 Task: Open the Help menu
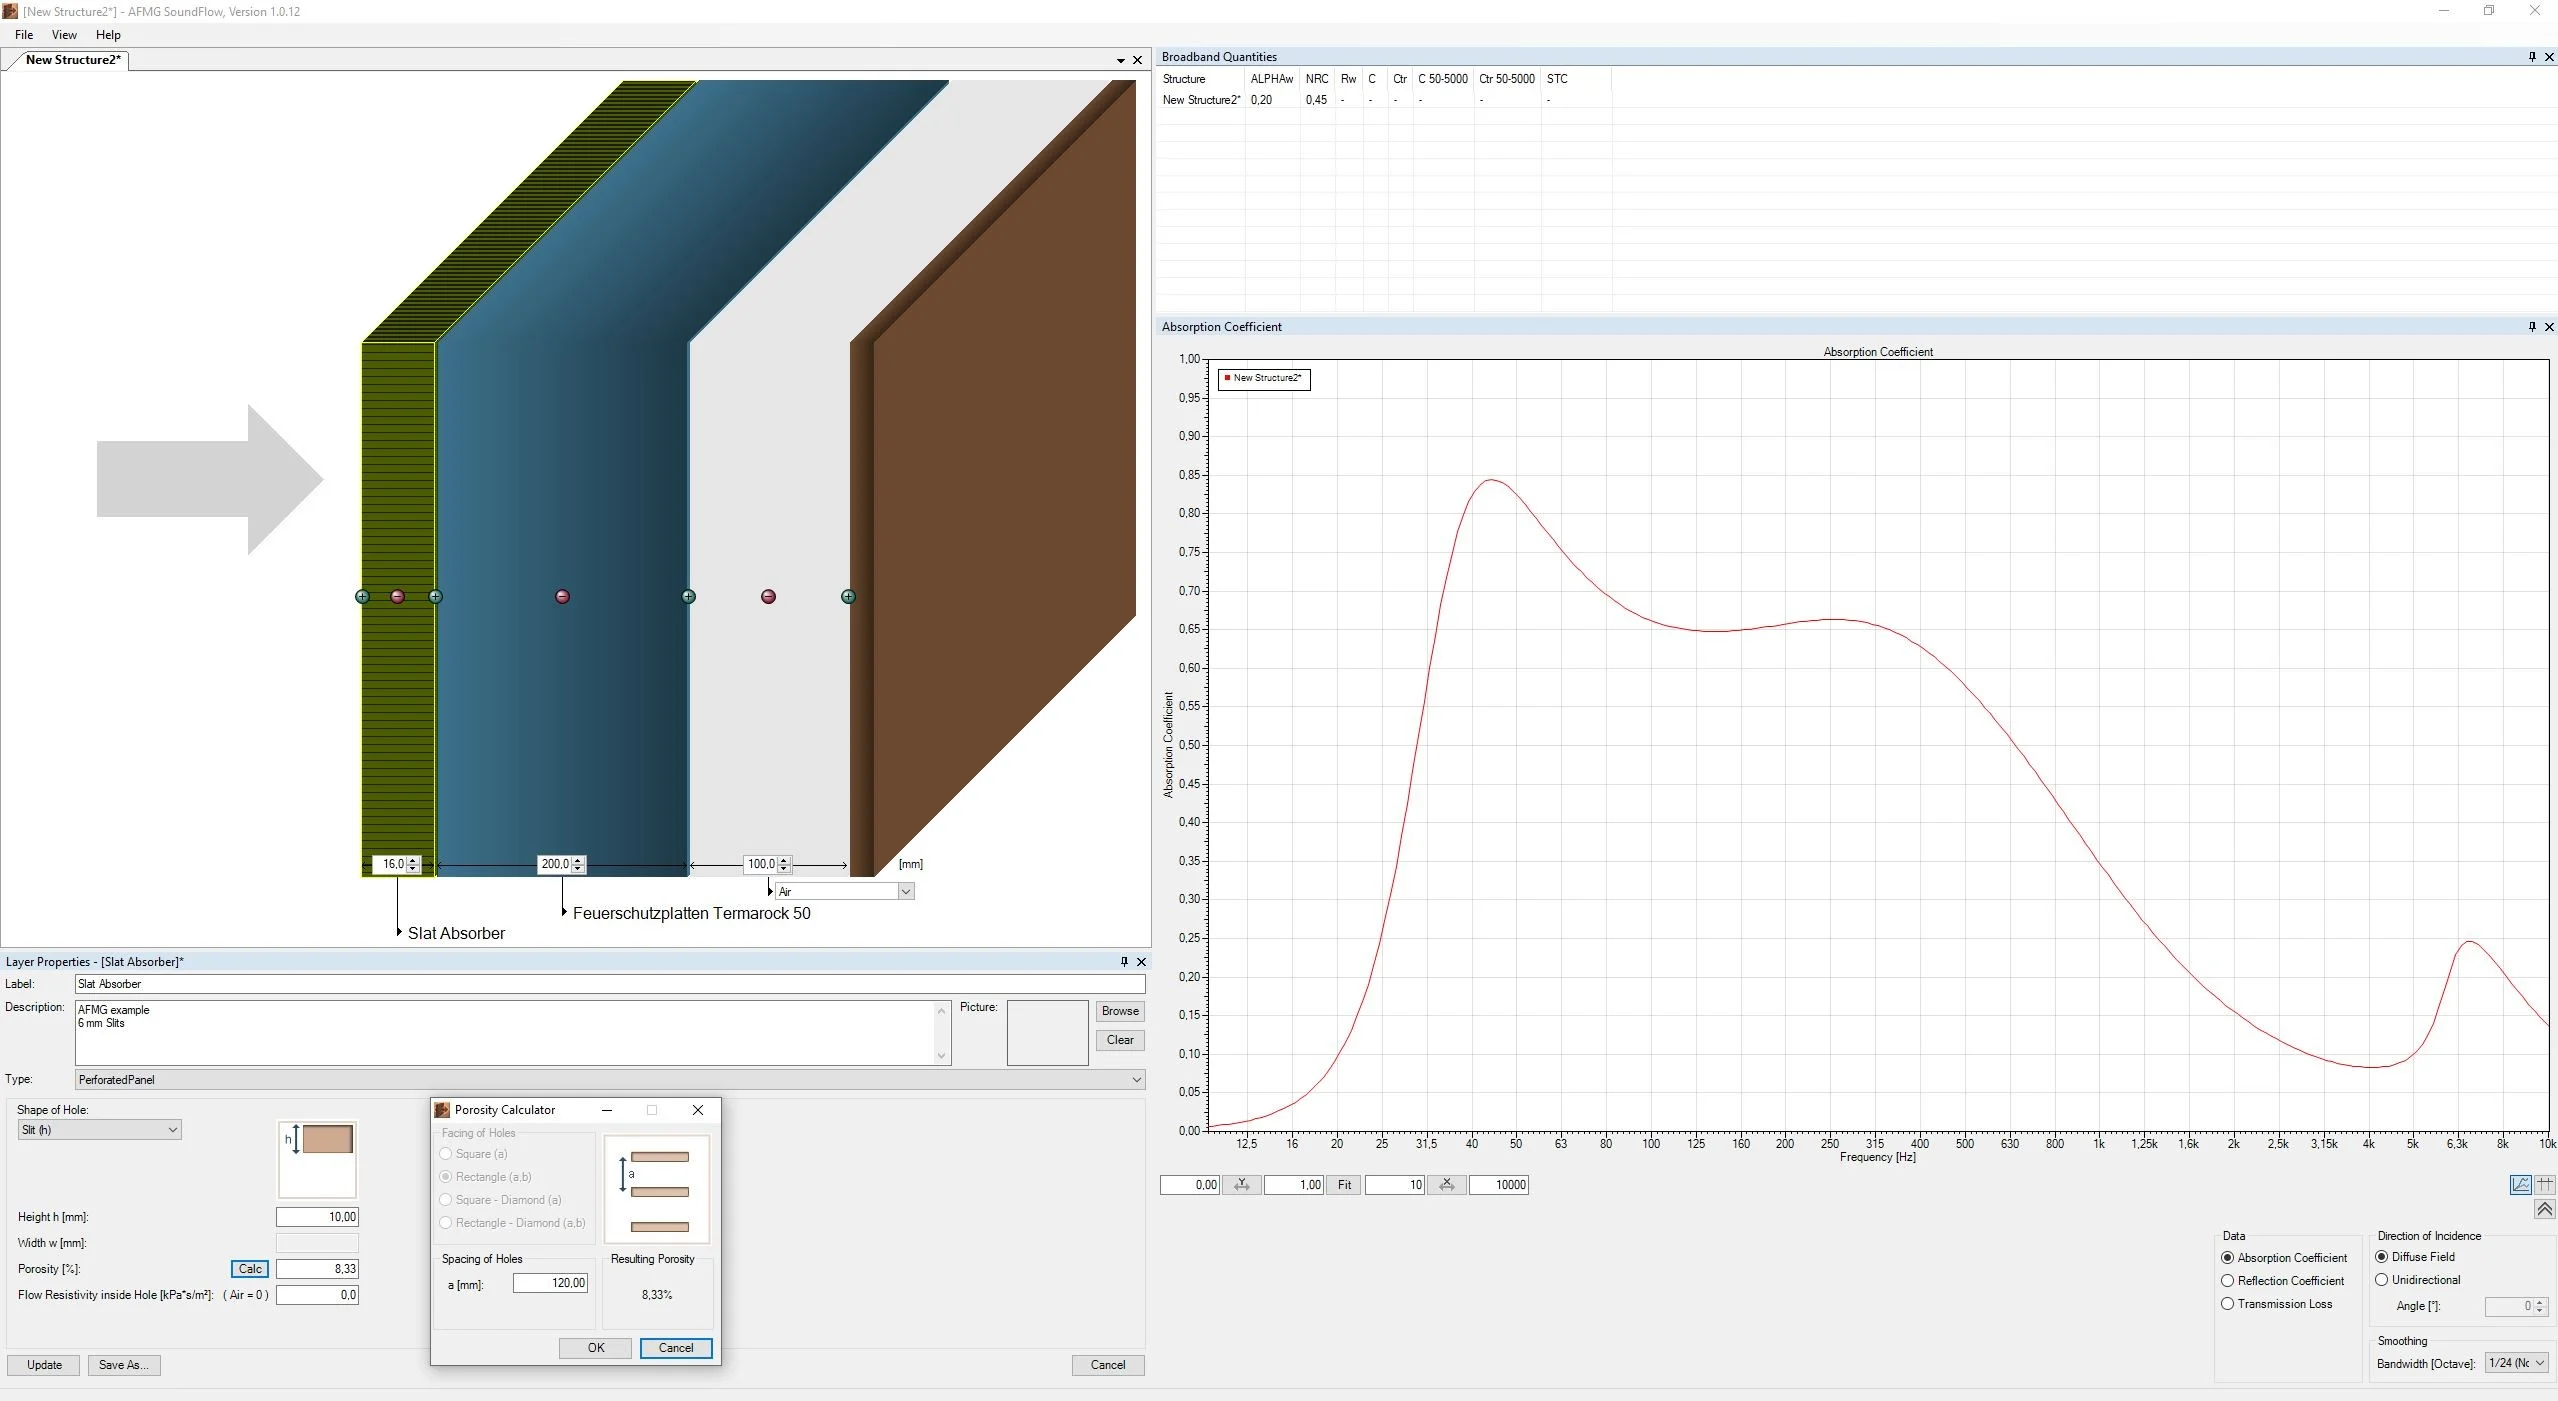[x=108, y=35]
